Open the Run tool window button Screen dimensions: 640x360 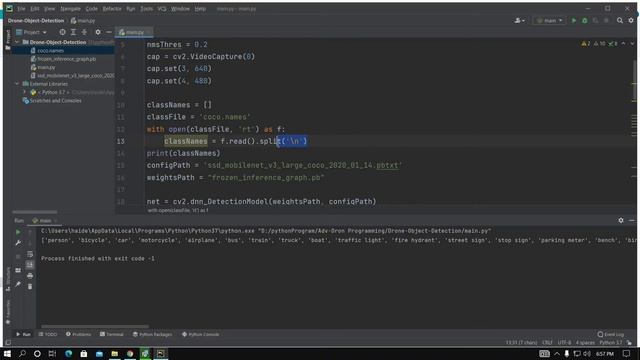pos(23,334)
